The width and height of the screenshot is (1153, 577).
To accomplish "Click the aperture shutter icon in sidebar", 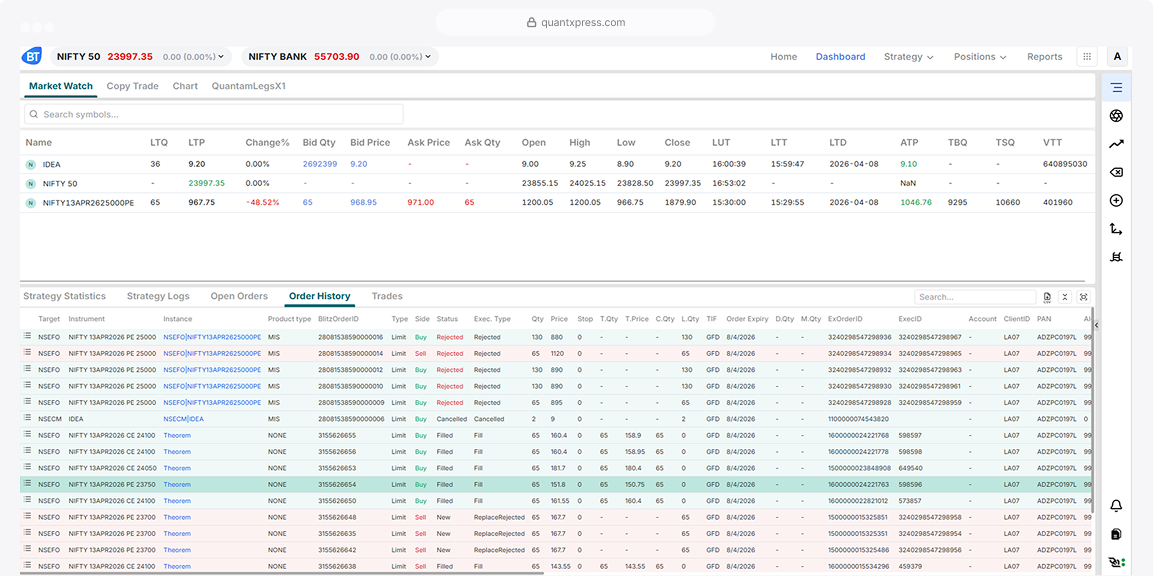I will point(1116,116).
